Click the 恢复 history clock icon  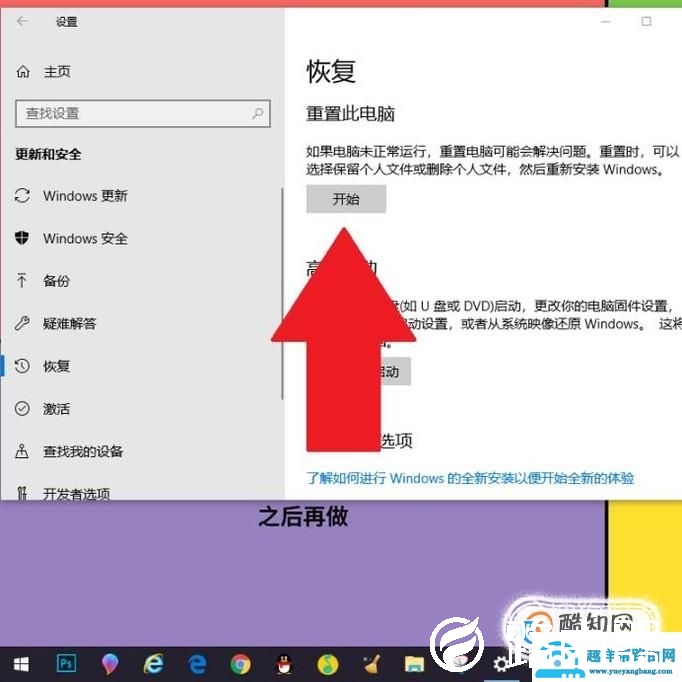click(22, 366)
